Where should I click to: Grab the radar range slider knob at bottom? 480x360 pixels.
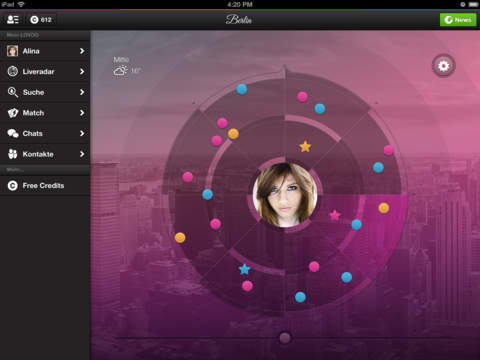(285, 338)
